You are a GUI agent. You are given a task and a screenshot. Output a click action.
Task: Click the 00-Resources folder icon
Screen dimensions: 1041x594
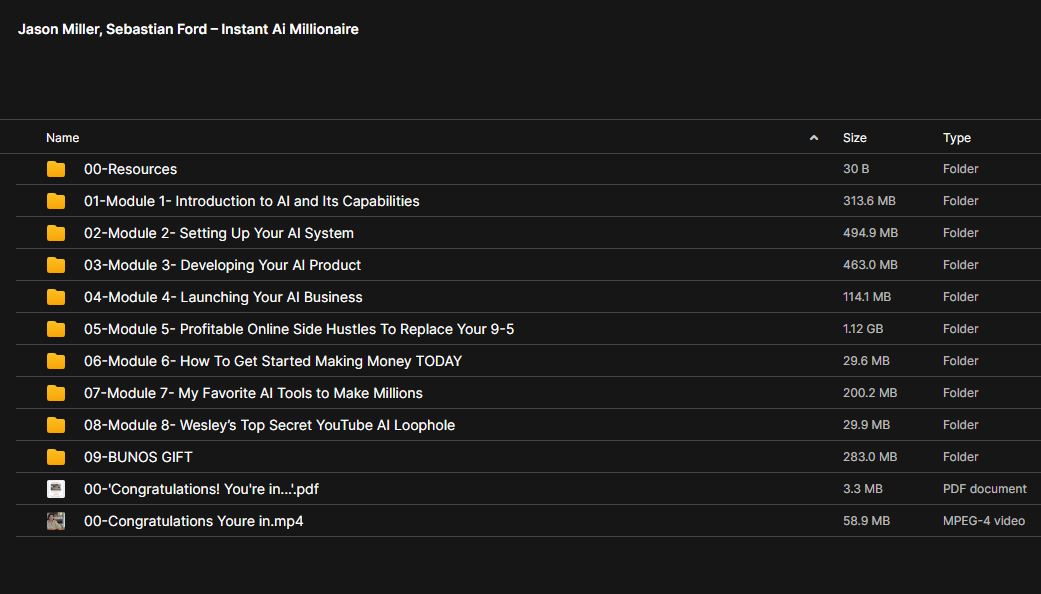click(56, 169)
